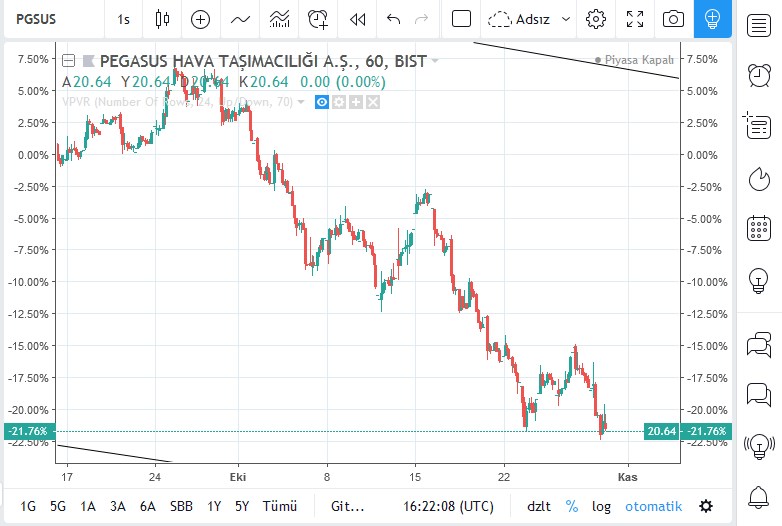
Task: Redo the chart action
Action: 421,19
